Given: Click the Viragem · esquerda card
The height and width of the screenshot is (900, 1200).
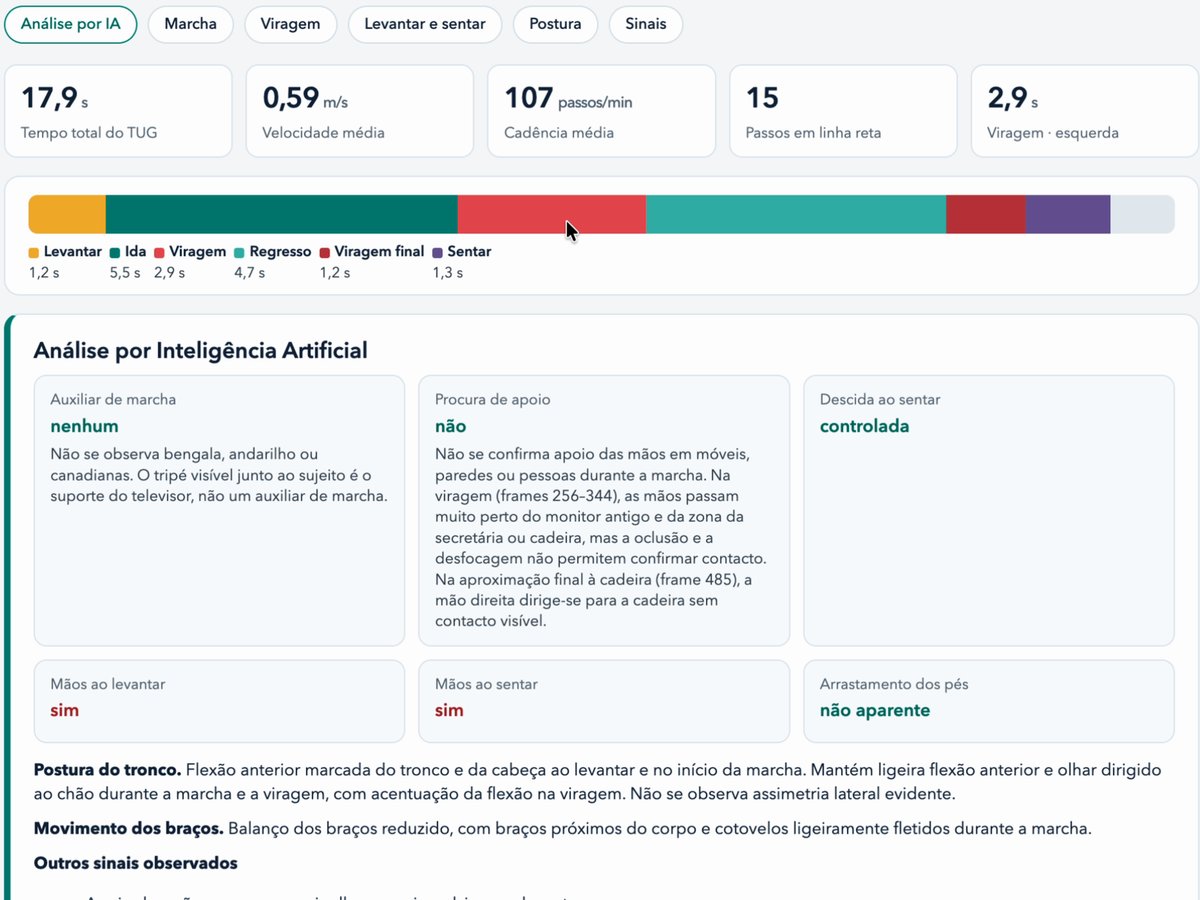Looking at the screenshot, I should pos(1085,111).
